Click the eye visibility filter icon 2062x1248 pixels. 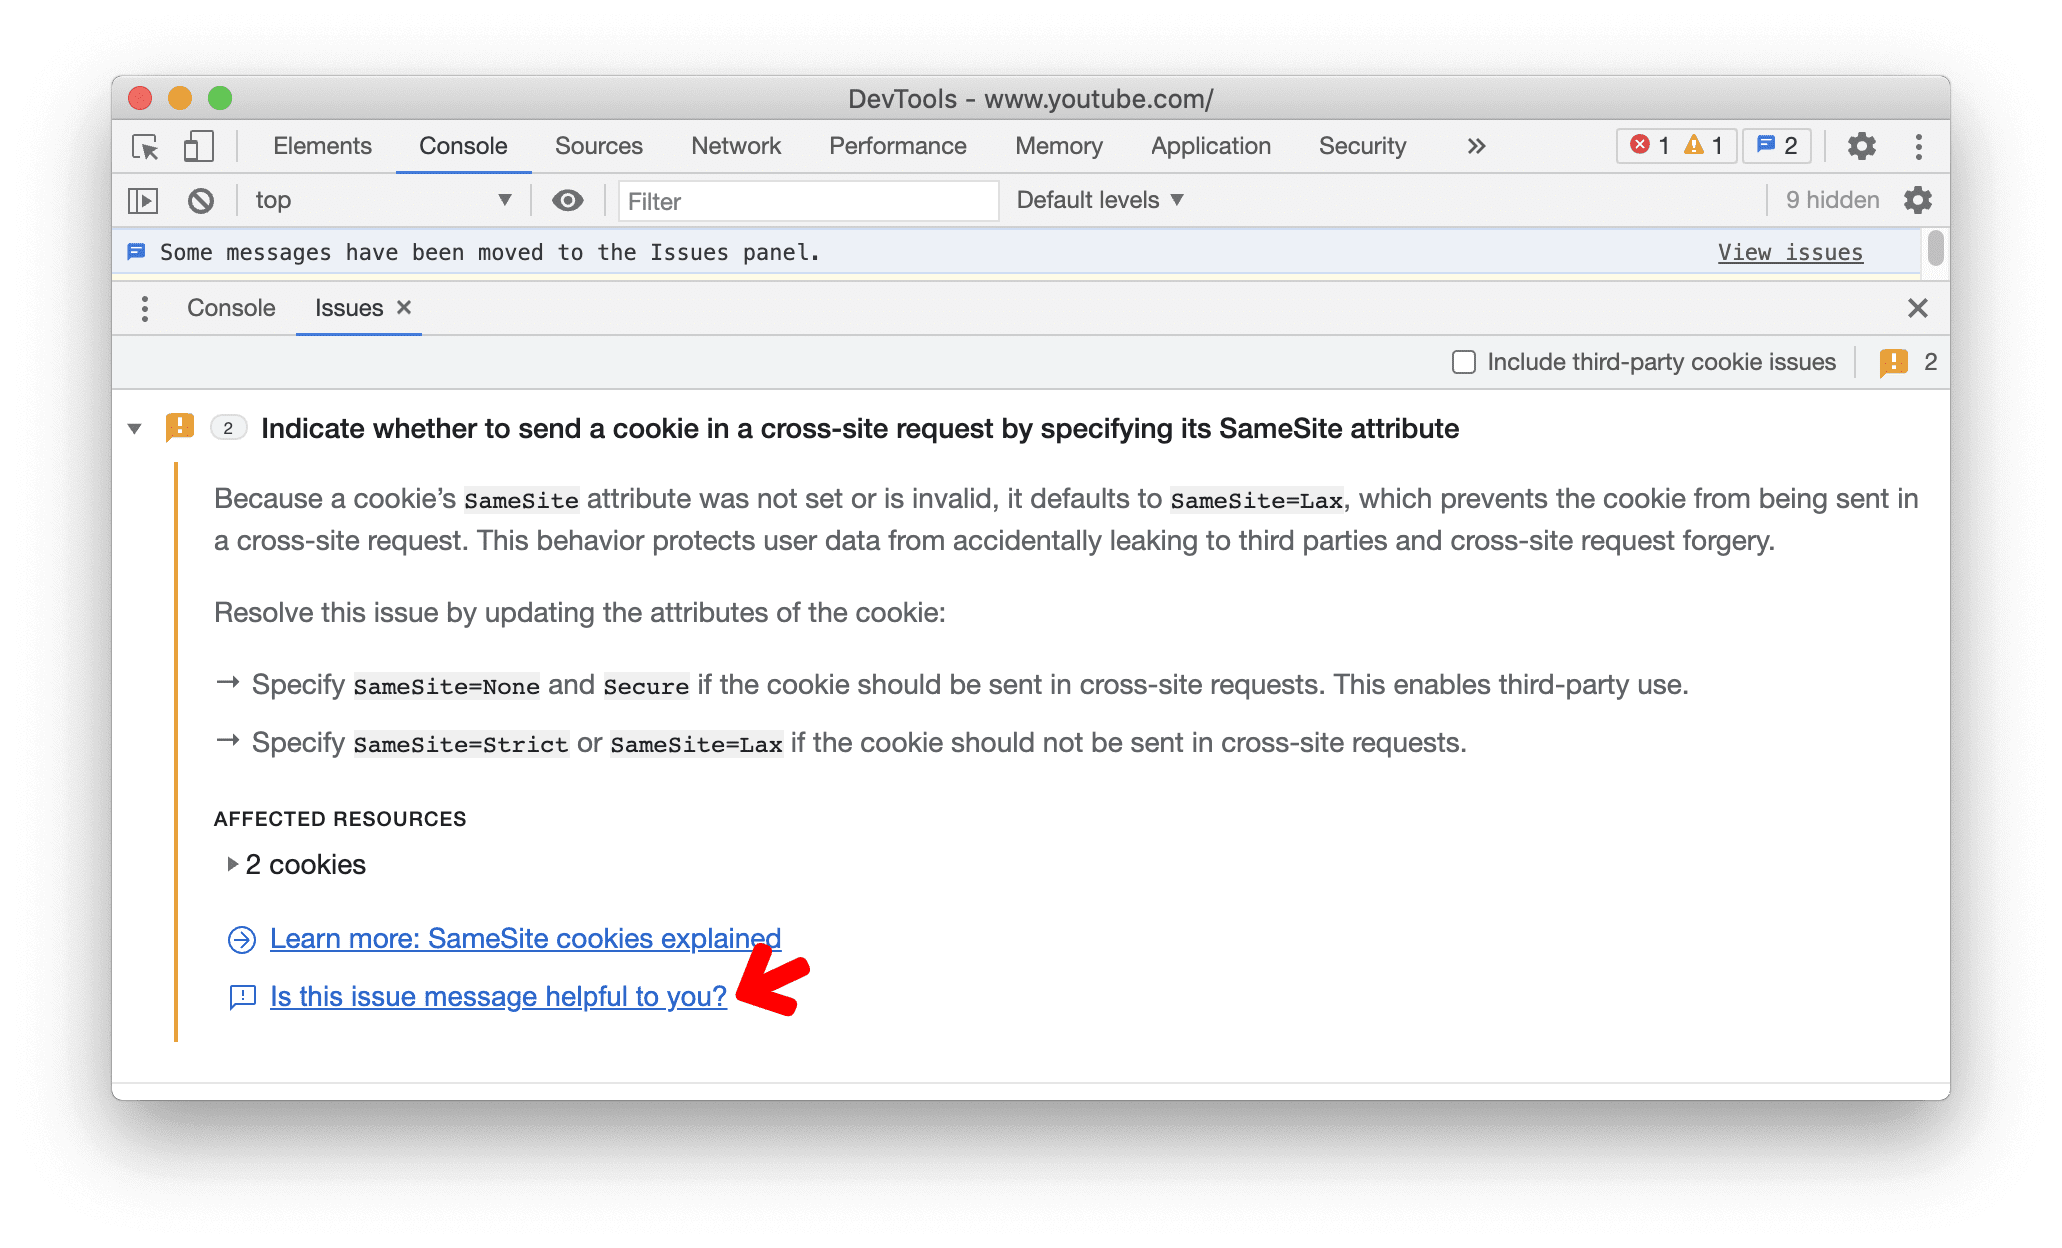[564, 200]
